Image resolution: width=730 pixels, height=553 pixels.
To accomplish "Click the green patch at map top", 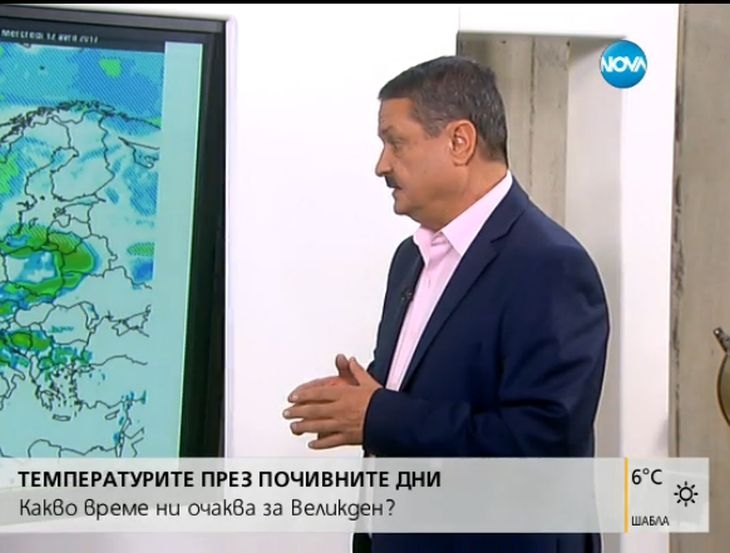I will 112,67.
